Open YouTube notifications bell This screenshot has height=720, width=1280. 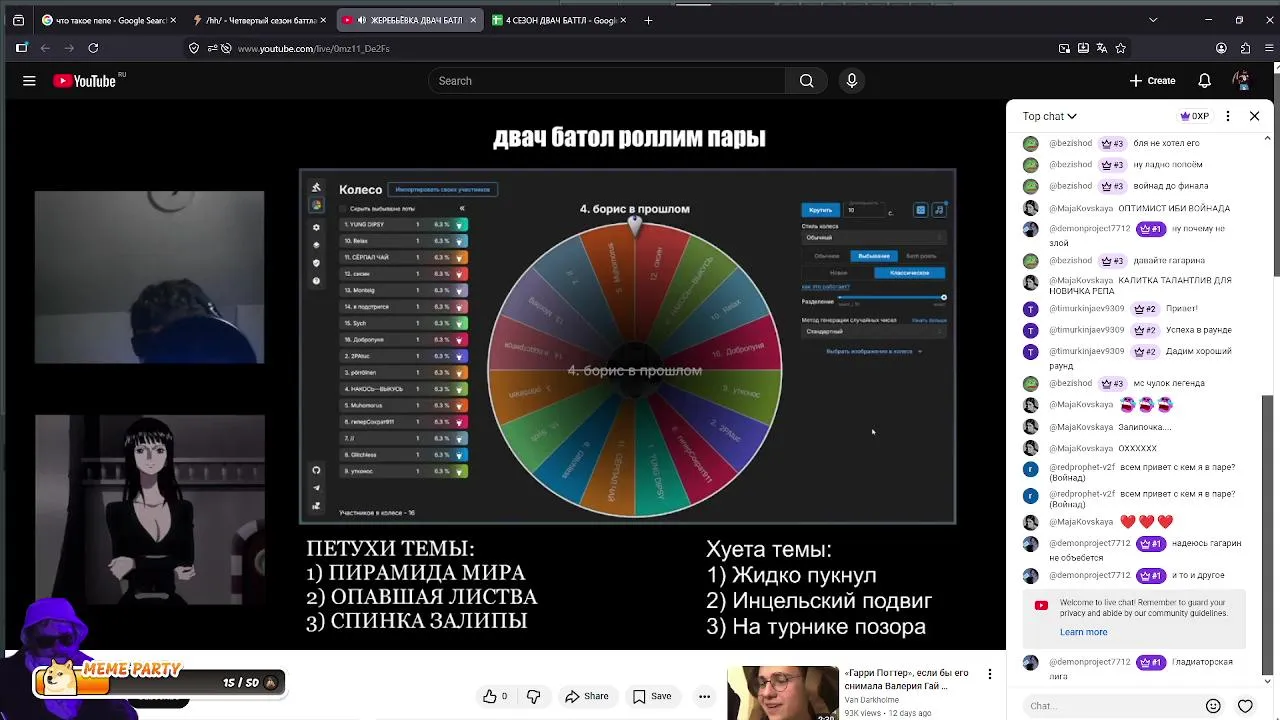1204,81
